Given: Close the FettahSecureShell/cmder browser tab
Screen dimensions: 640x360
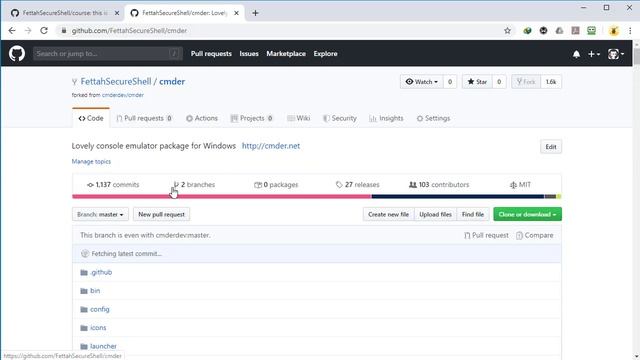Looking at the screenshot, I should click(x=236, y=13).
